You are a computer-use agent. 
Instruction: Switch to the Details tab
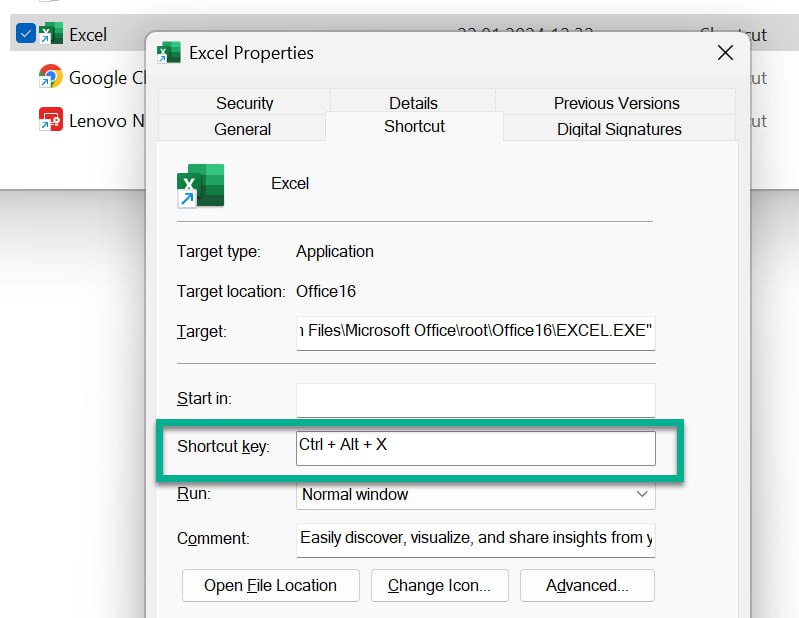tap(413, 103)
